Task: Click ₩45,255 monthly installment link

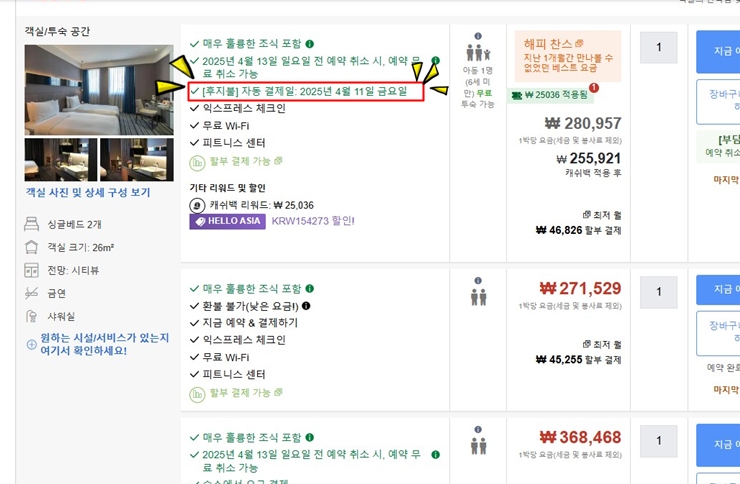Action: click(x=578, y=359)
